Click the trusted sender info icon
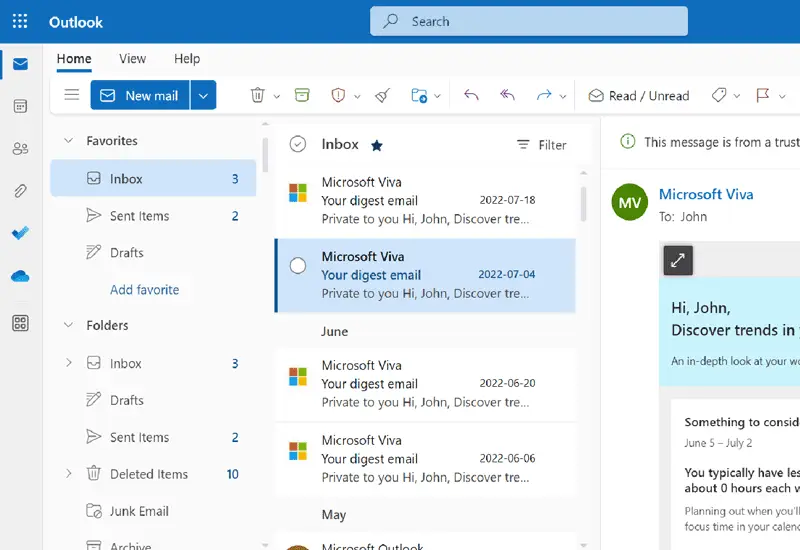 tap(628, 141)
